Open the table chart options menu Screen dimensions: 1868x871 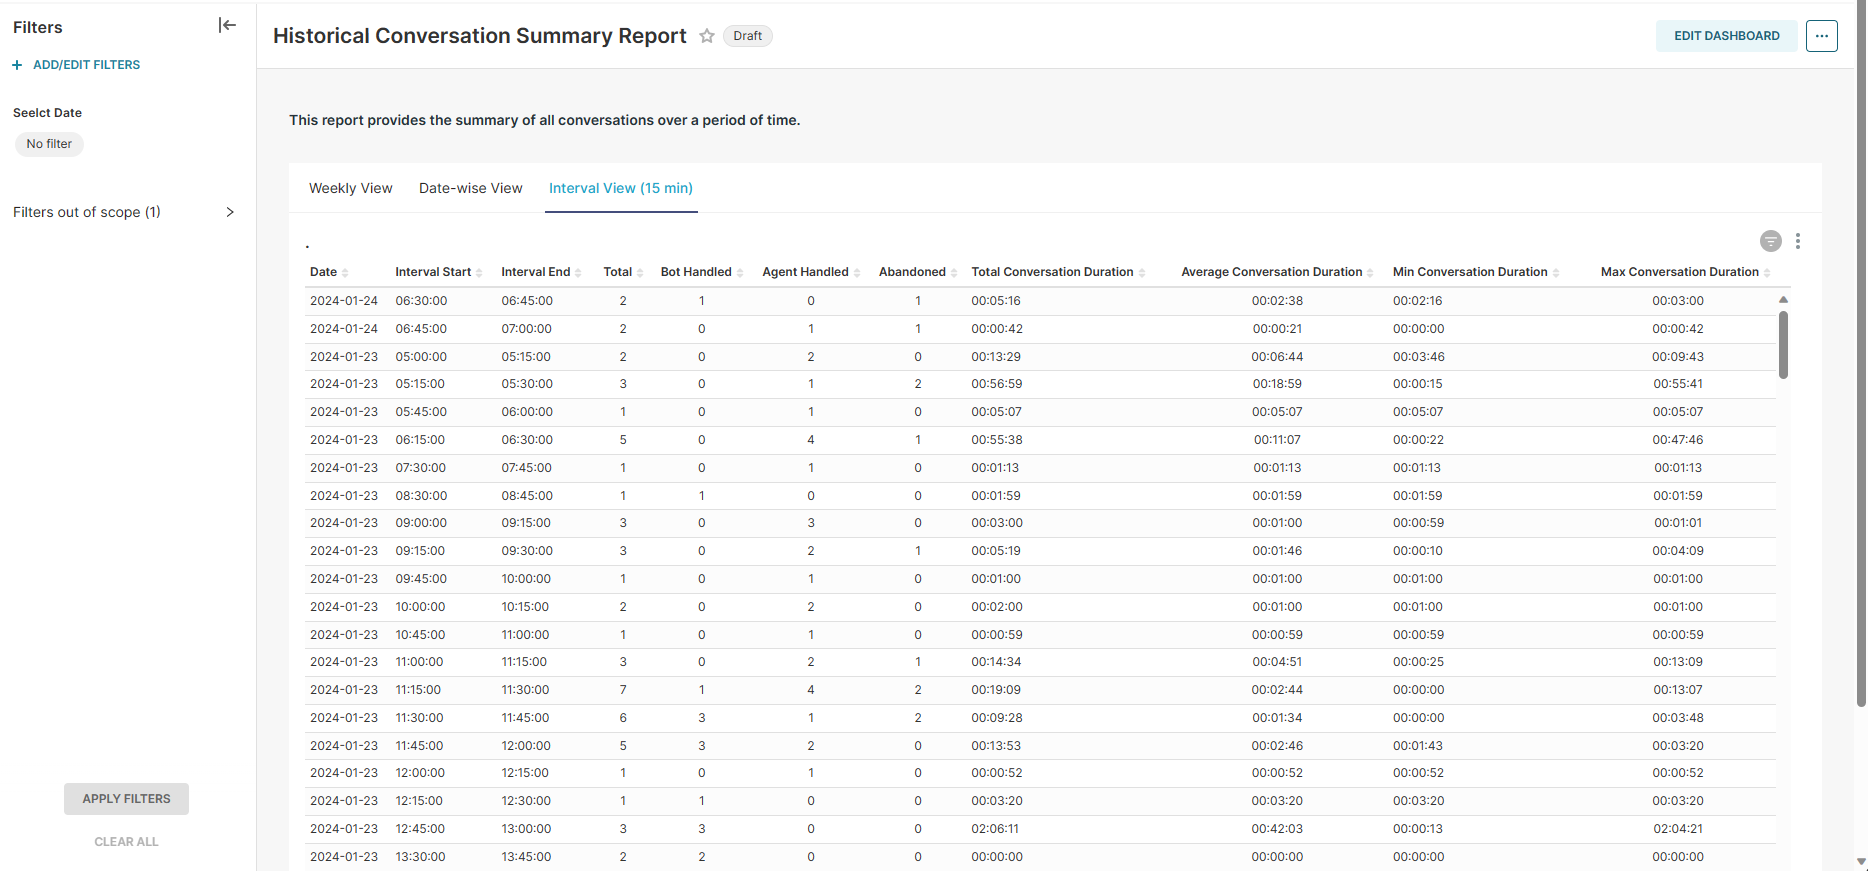1797,241
